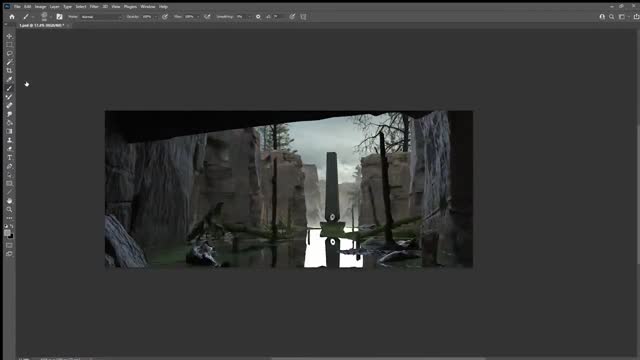Select the Zoom tool in the toolbar

[9, 209]
